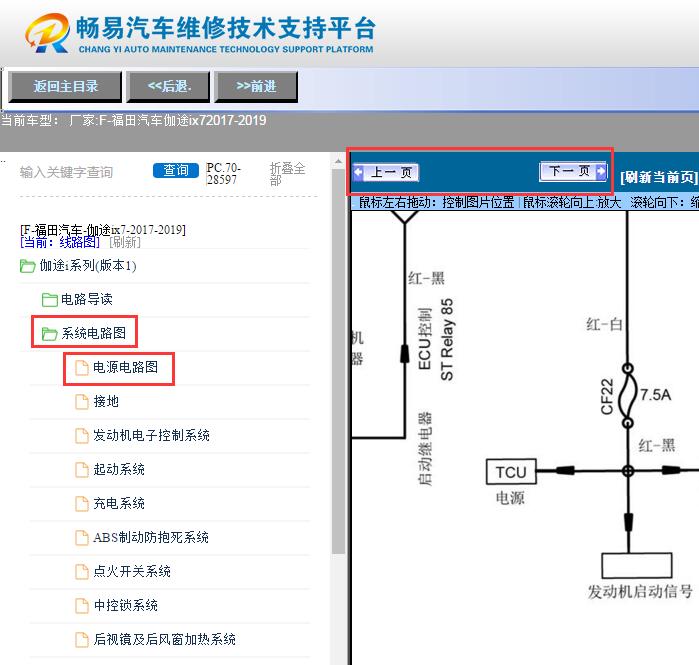The image size is (699, 665).
Task: Click the sidebar scrollbar up arrow
Action: click(x=338, y=161)
